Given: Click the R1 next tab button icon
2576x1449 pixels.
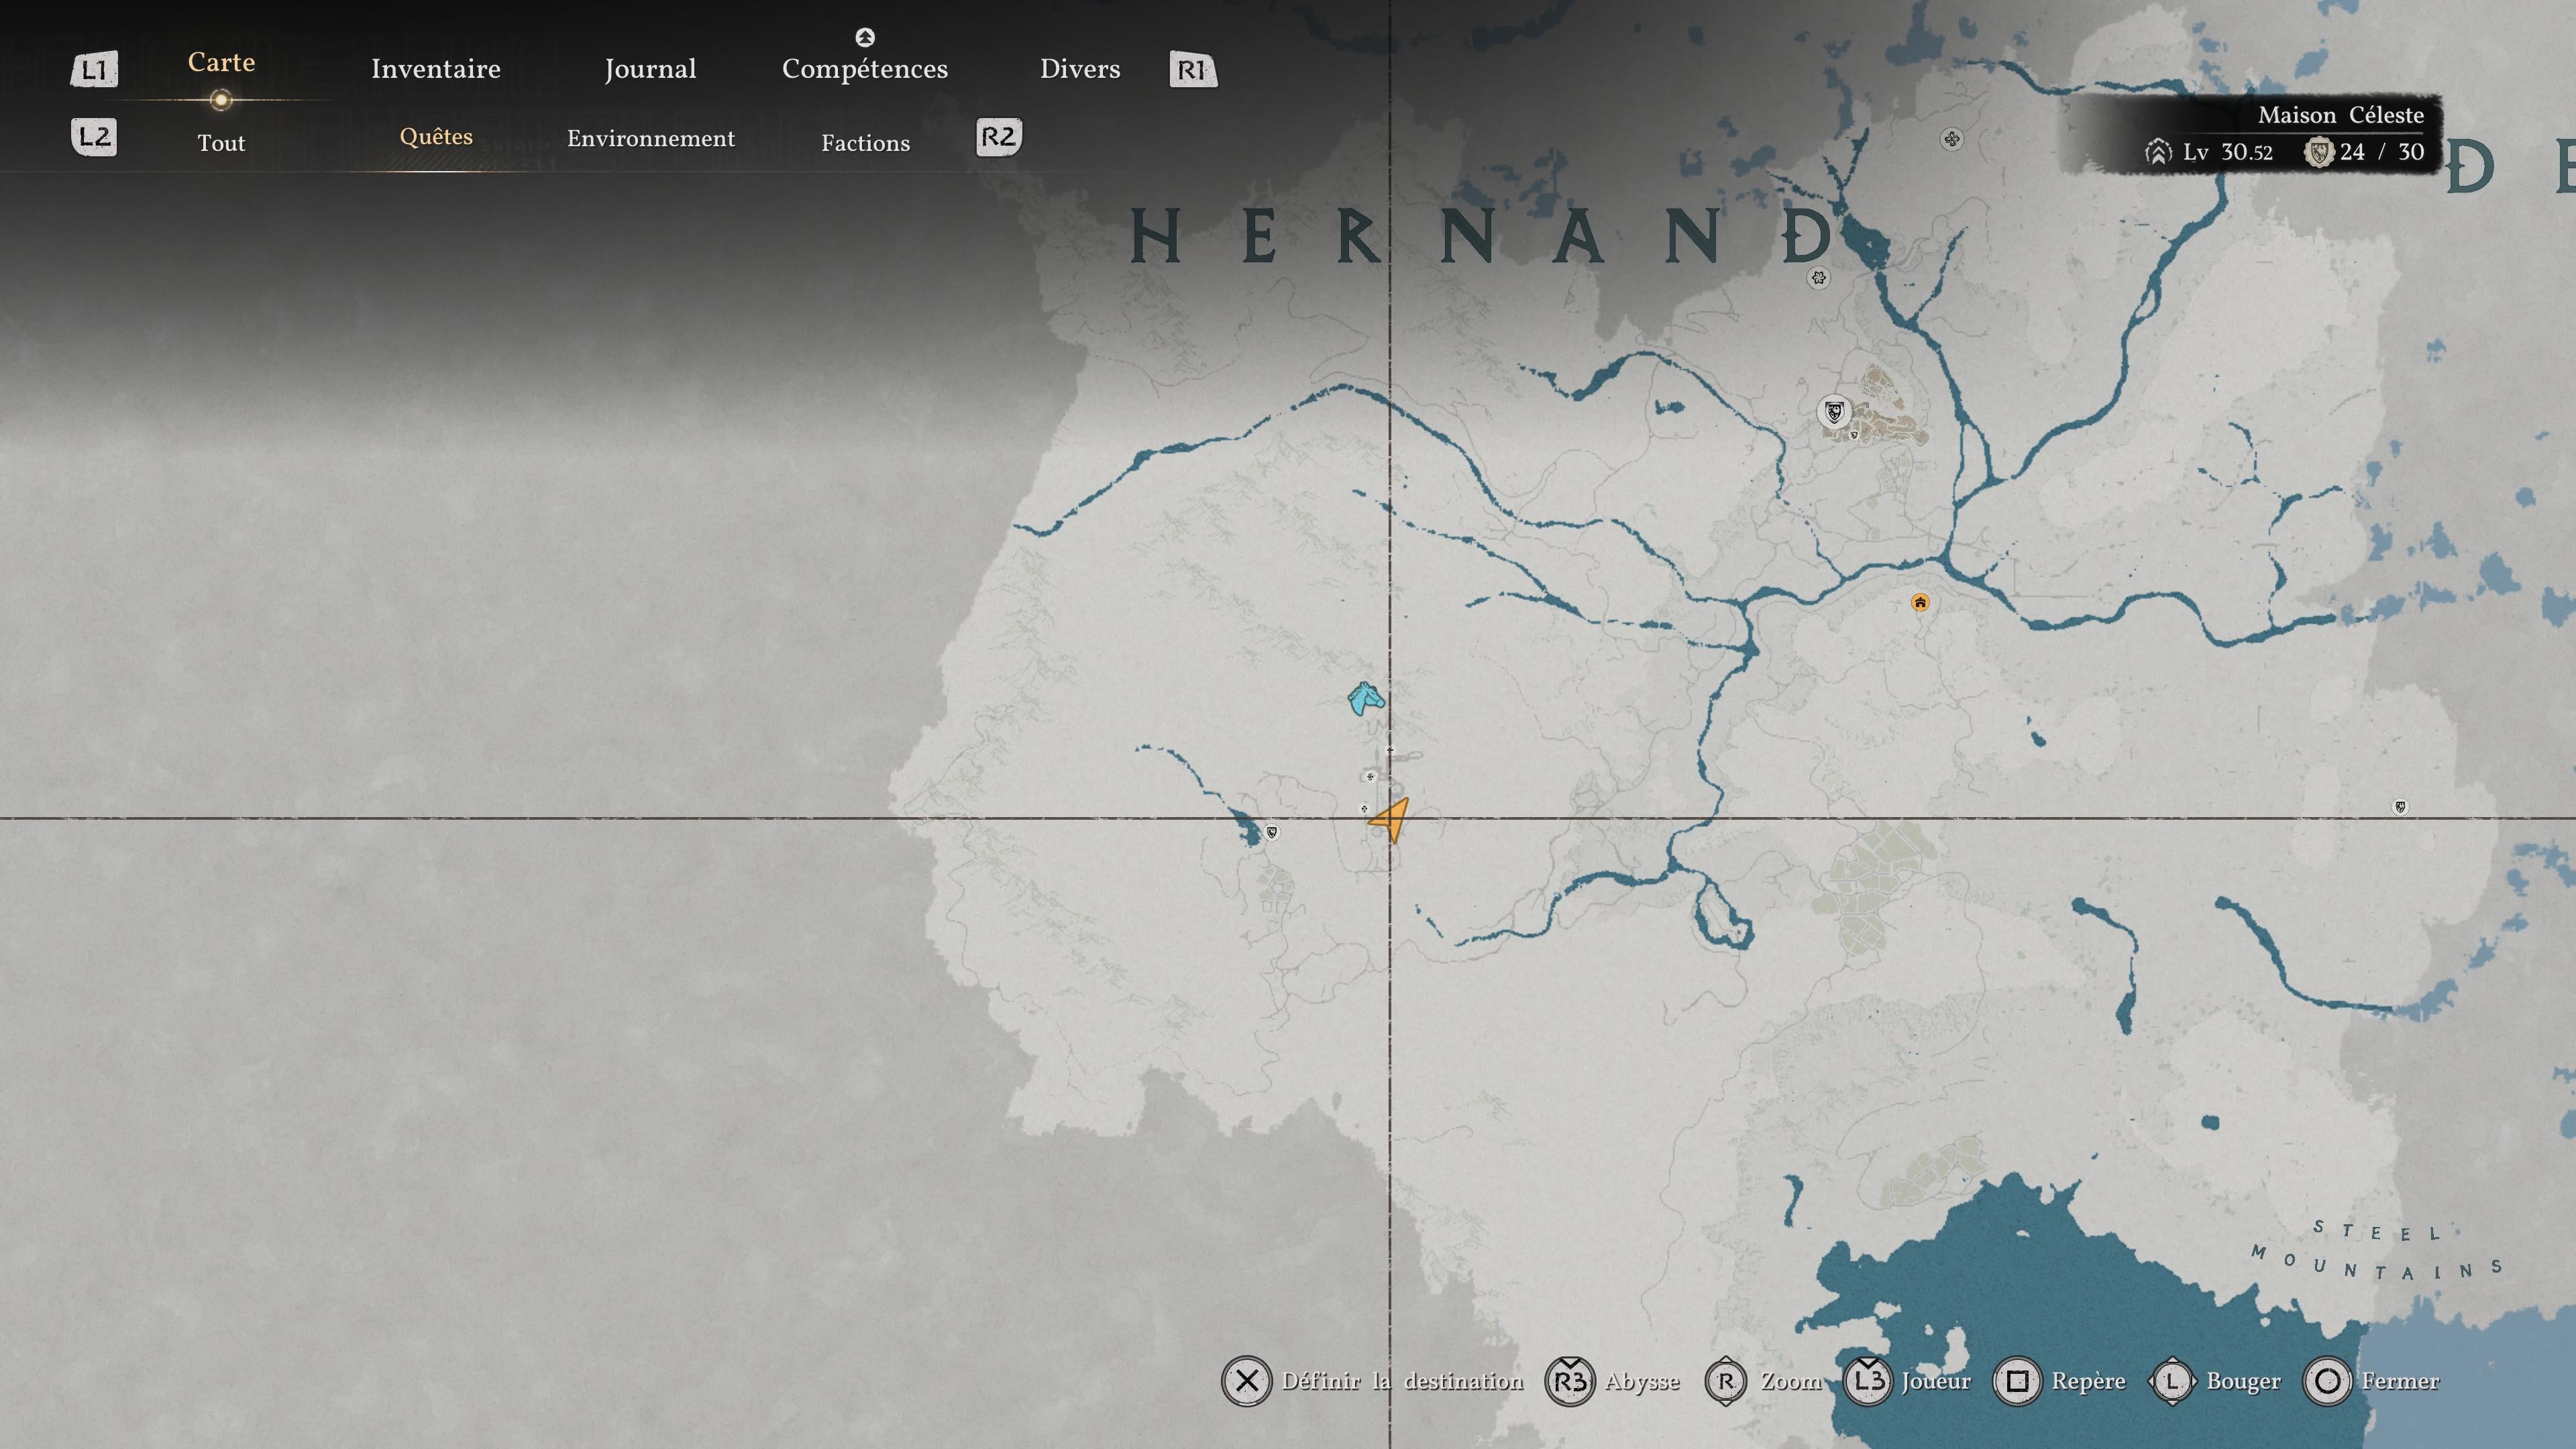Looking at the screenshot, I should (x=1193, y=69).
